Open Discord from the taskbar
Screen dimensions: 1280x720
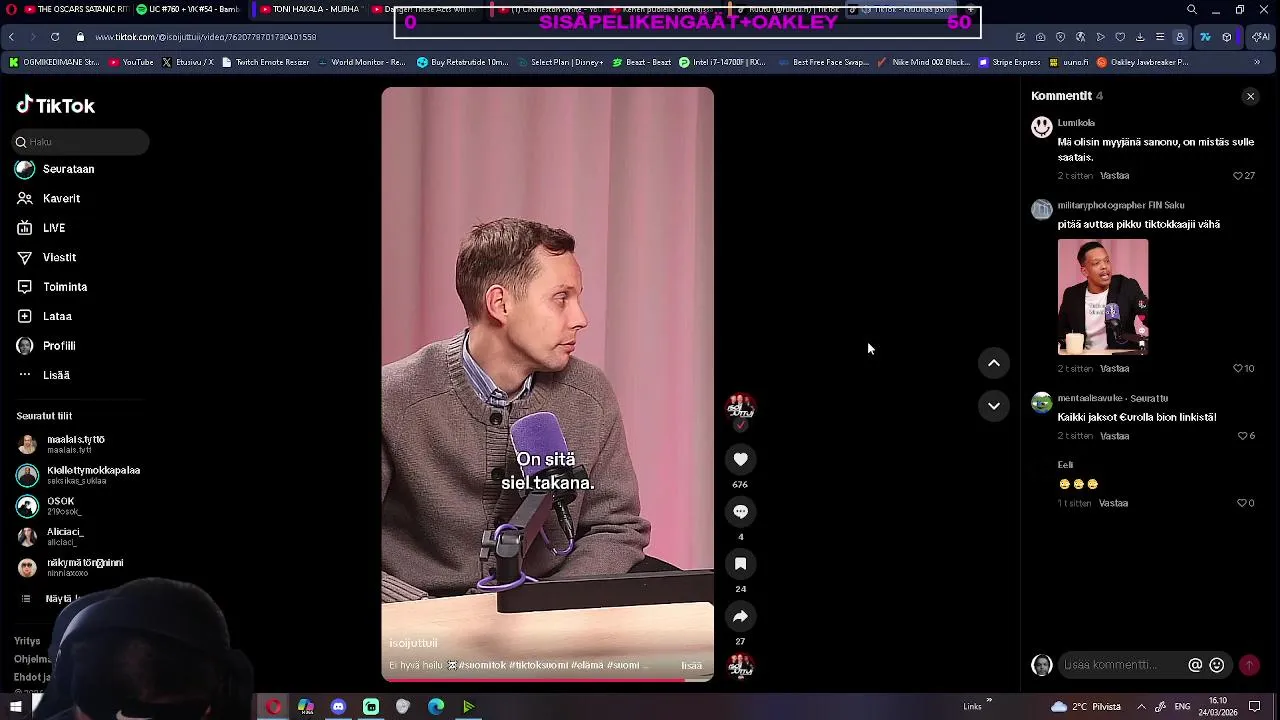(338, 707)
